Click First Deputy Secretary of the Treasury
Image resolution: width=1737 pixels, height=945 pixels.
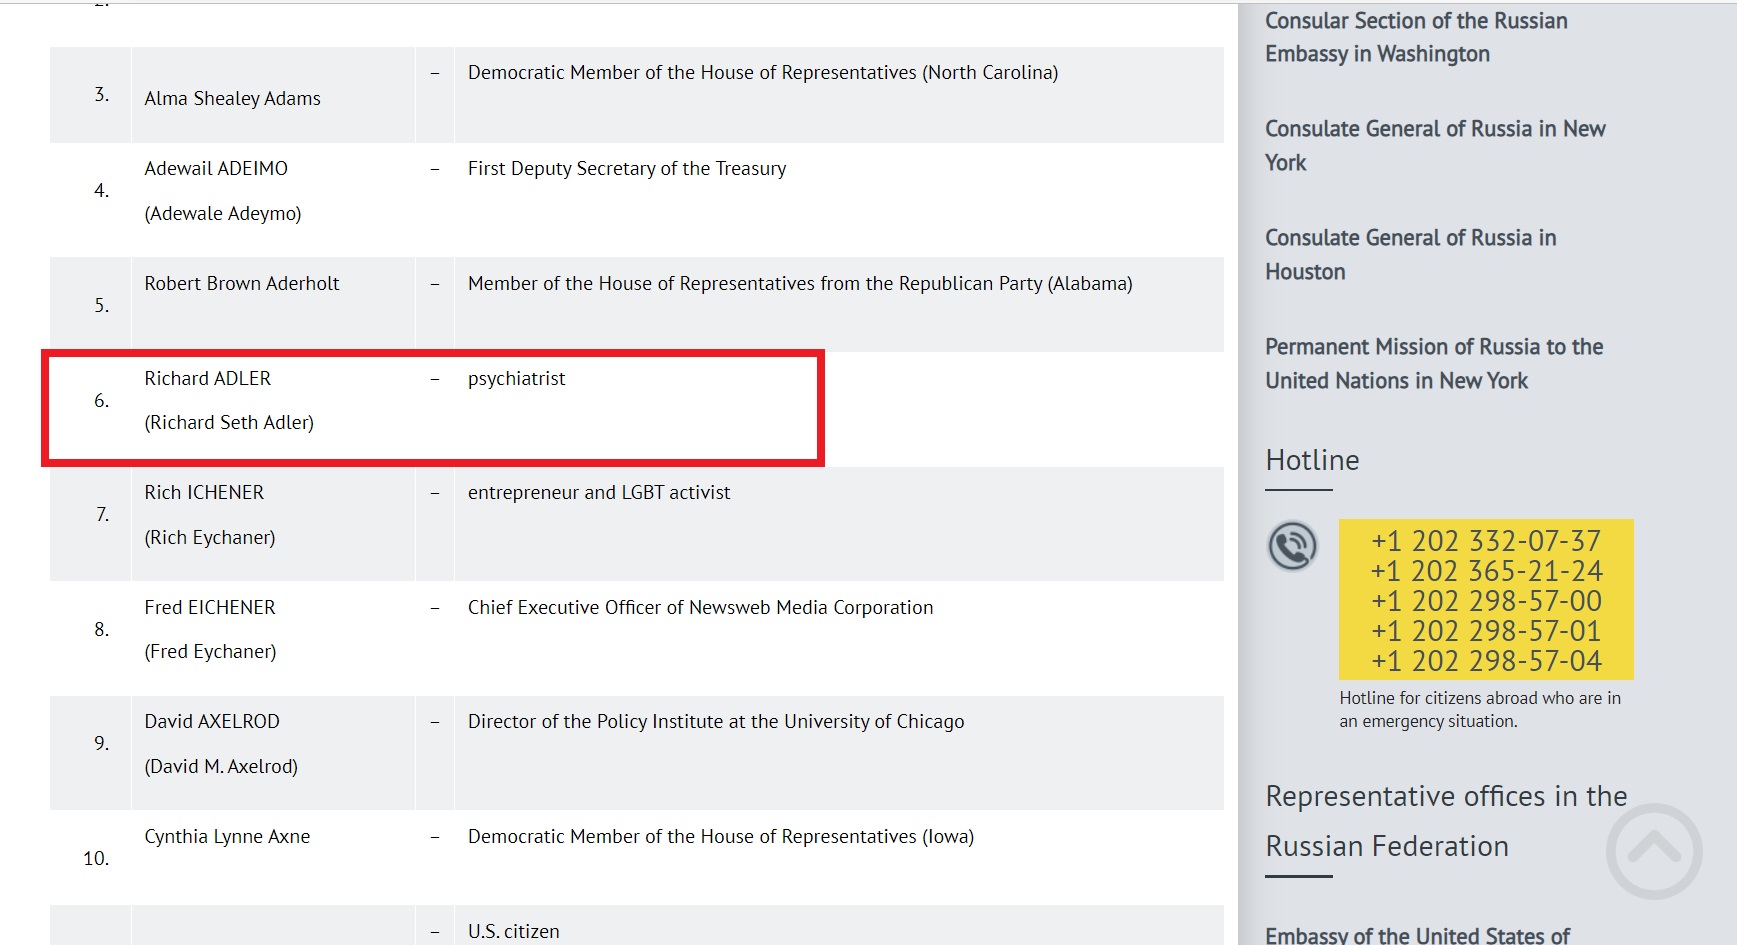point(627,168)
